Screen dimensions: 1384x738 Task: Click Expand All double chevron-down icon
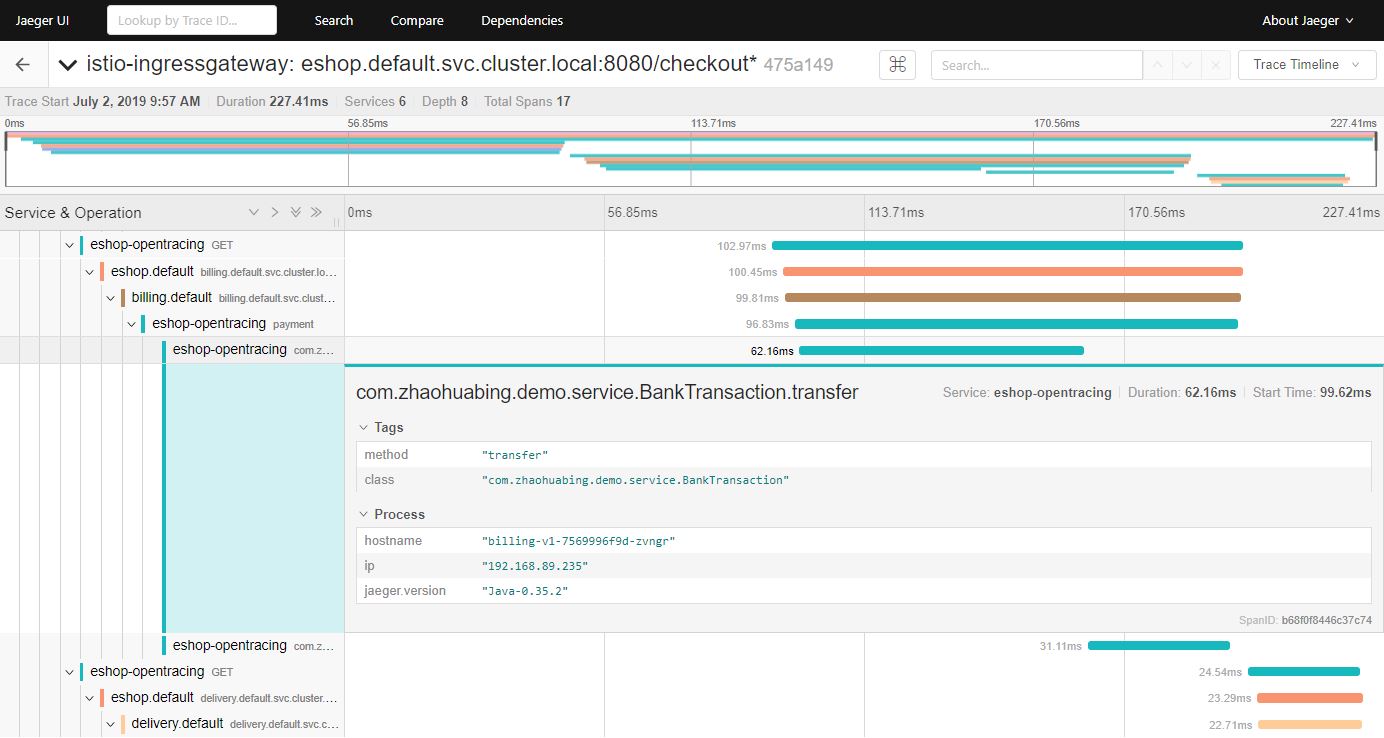(x=295, y=212)
